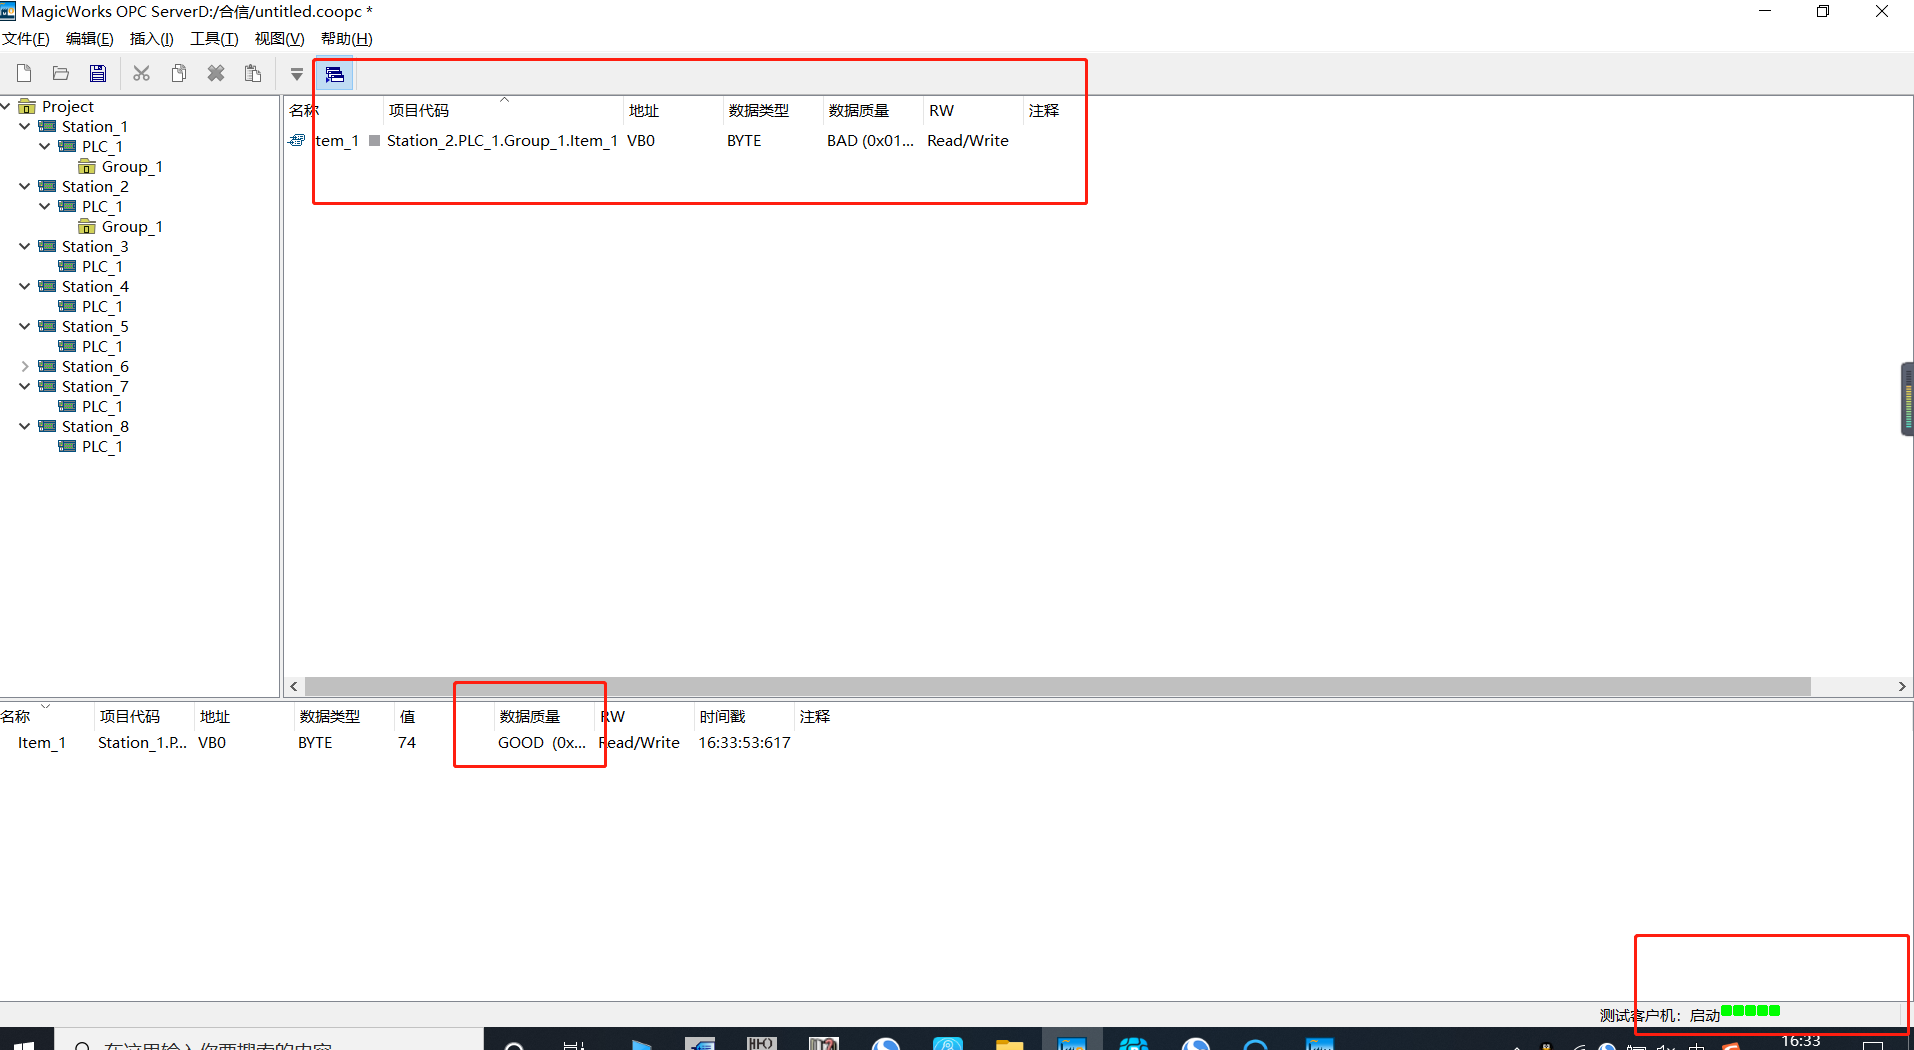Click the horizontal scrollbar right arrow
The height and width of the screenshot is (1050, 1914).
(1902, 686)
